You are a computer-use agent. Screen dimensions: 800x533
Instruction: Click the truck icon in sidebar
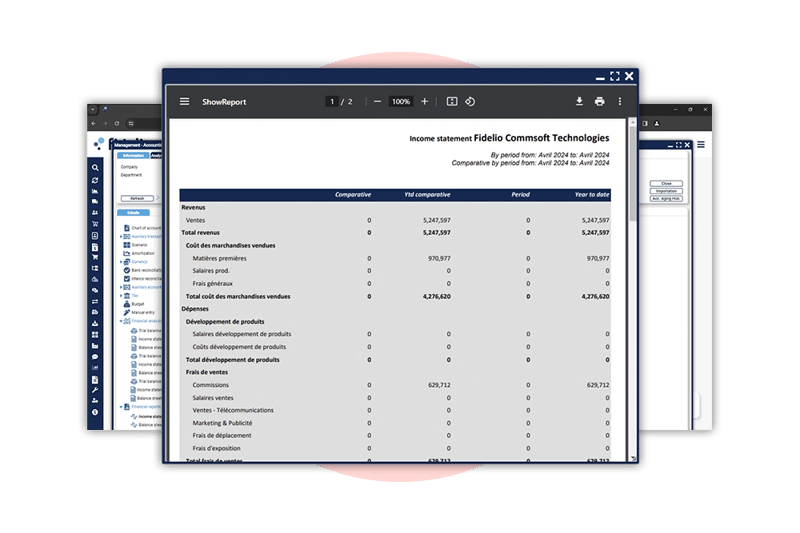[x=95, y=201]
